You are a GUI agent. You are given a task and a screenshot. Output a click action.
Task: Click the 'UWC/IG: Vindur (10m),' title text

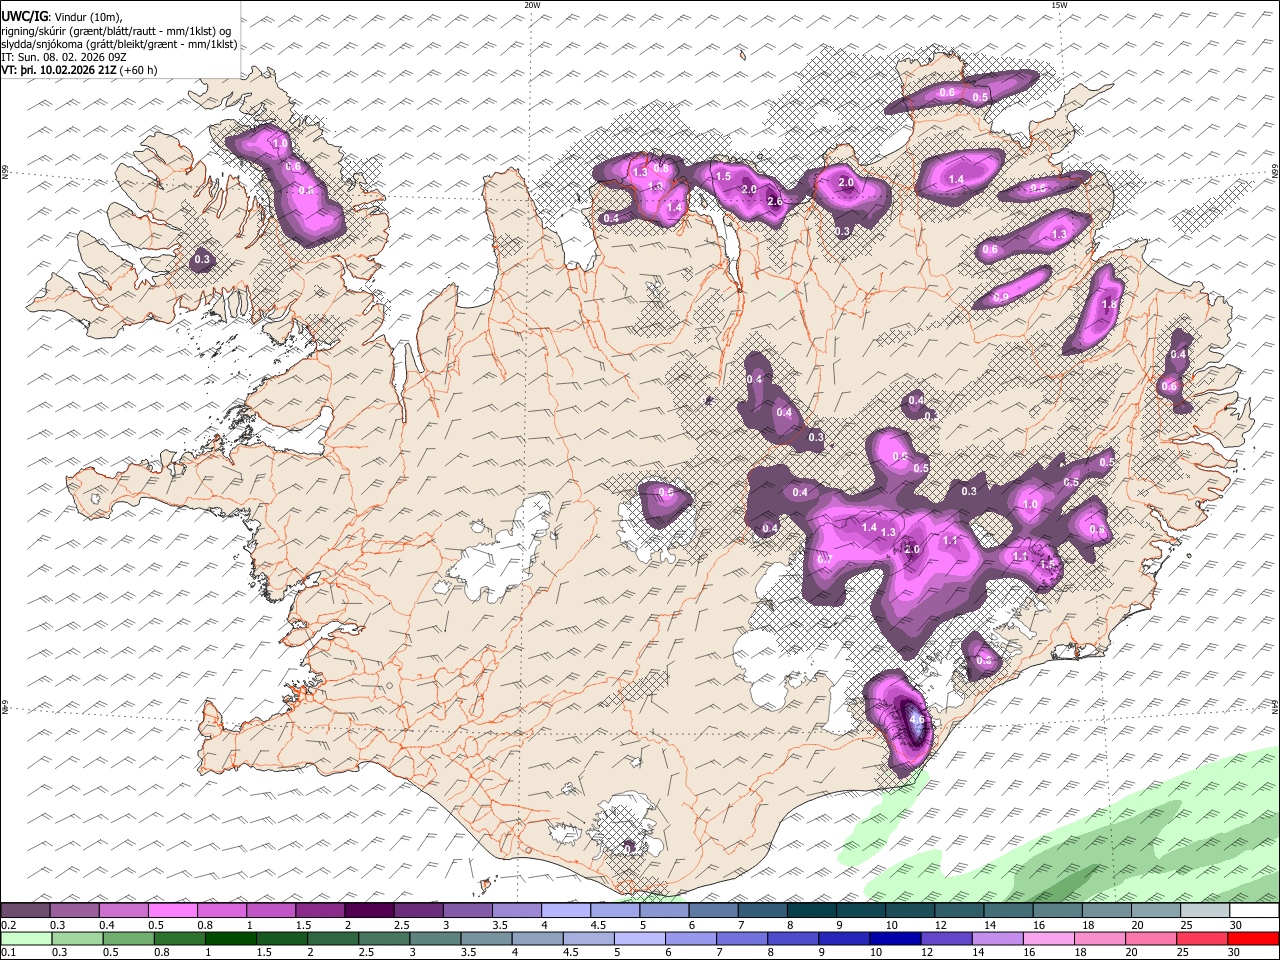click(x=62, y=17)
